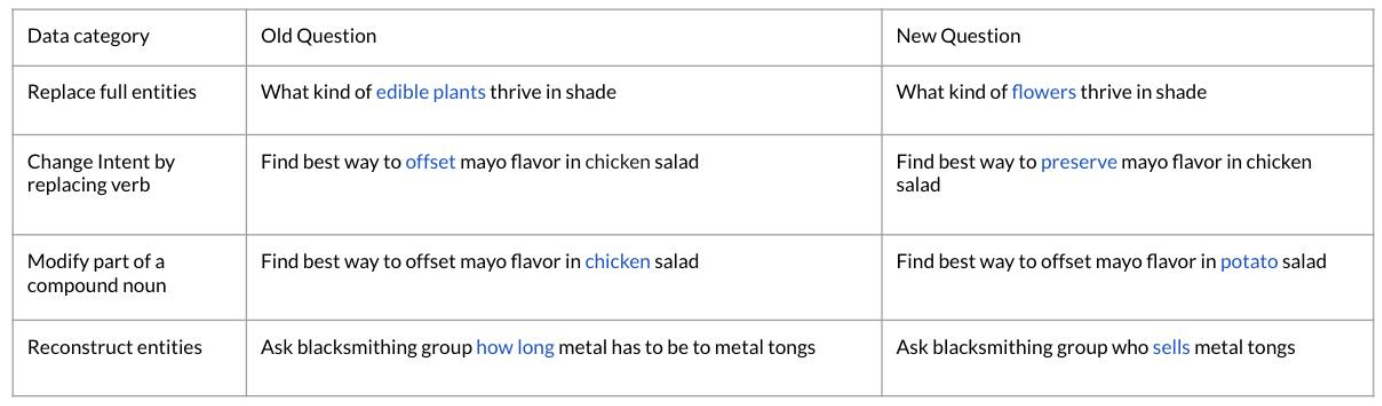Click the blue 'how long' text
Screen dimensions: 1382x406
pos(514,348)
